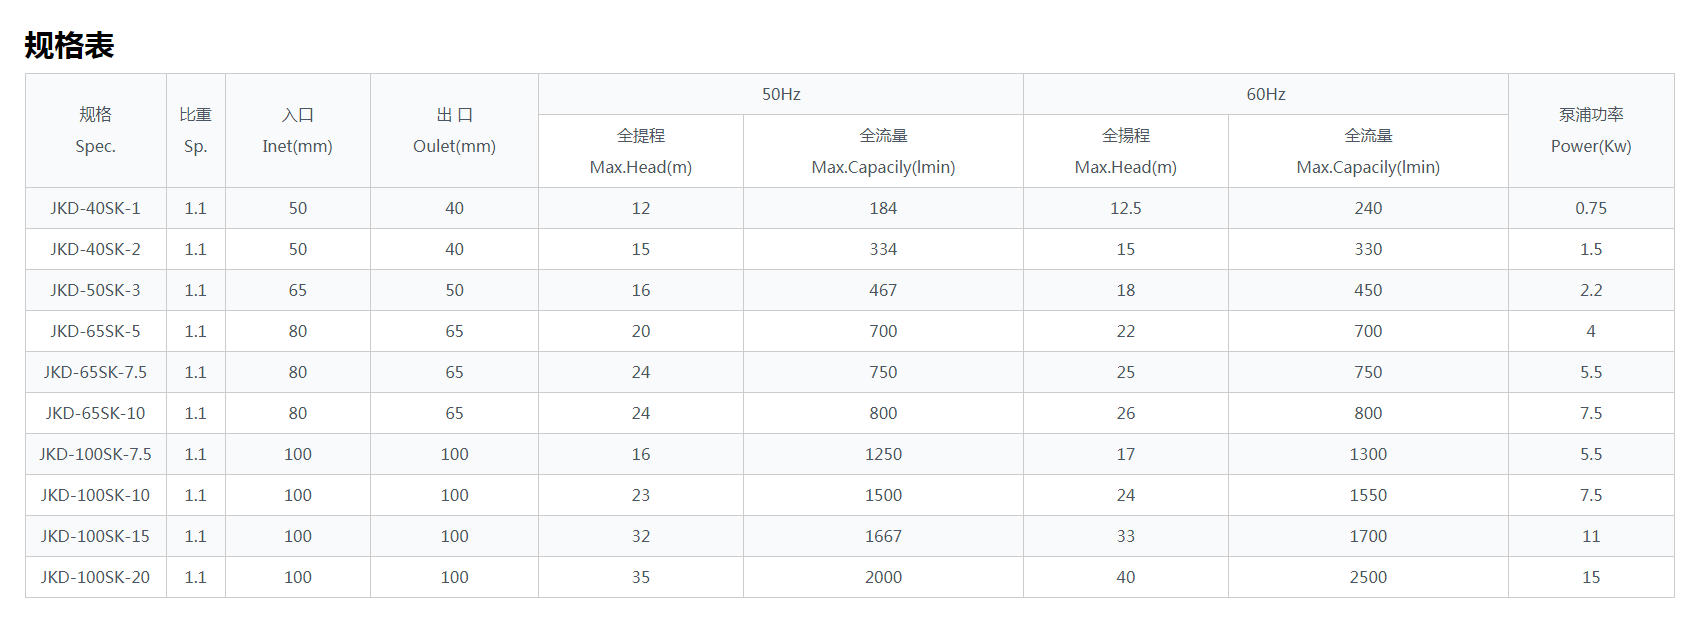Select the 2.2 power value cell
The width and height of the screenshot is (1691, 617).
1590,290
